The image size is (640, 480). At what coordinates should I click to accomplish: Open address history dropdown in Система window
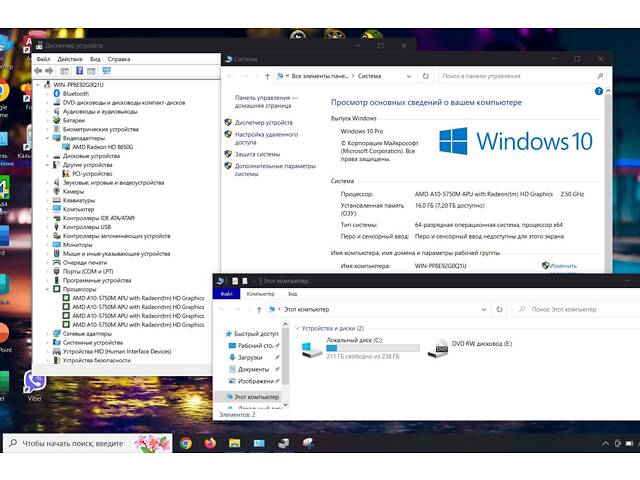tap(409, 76)
